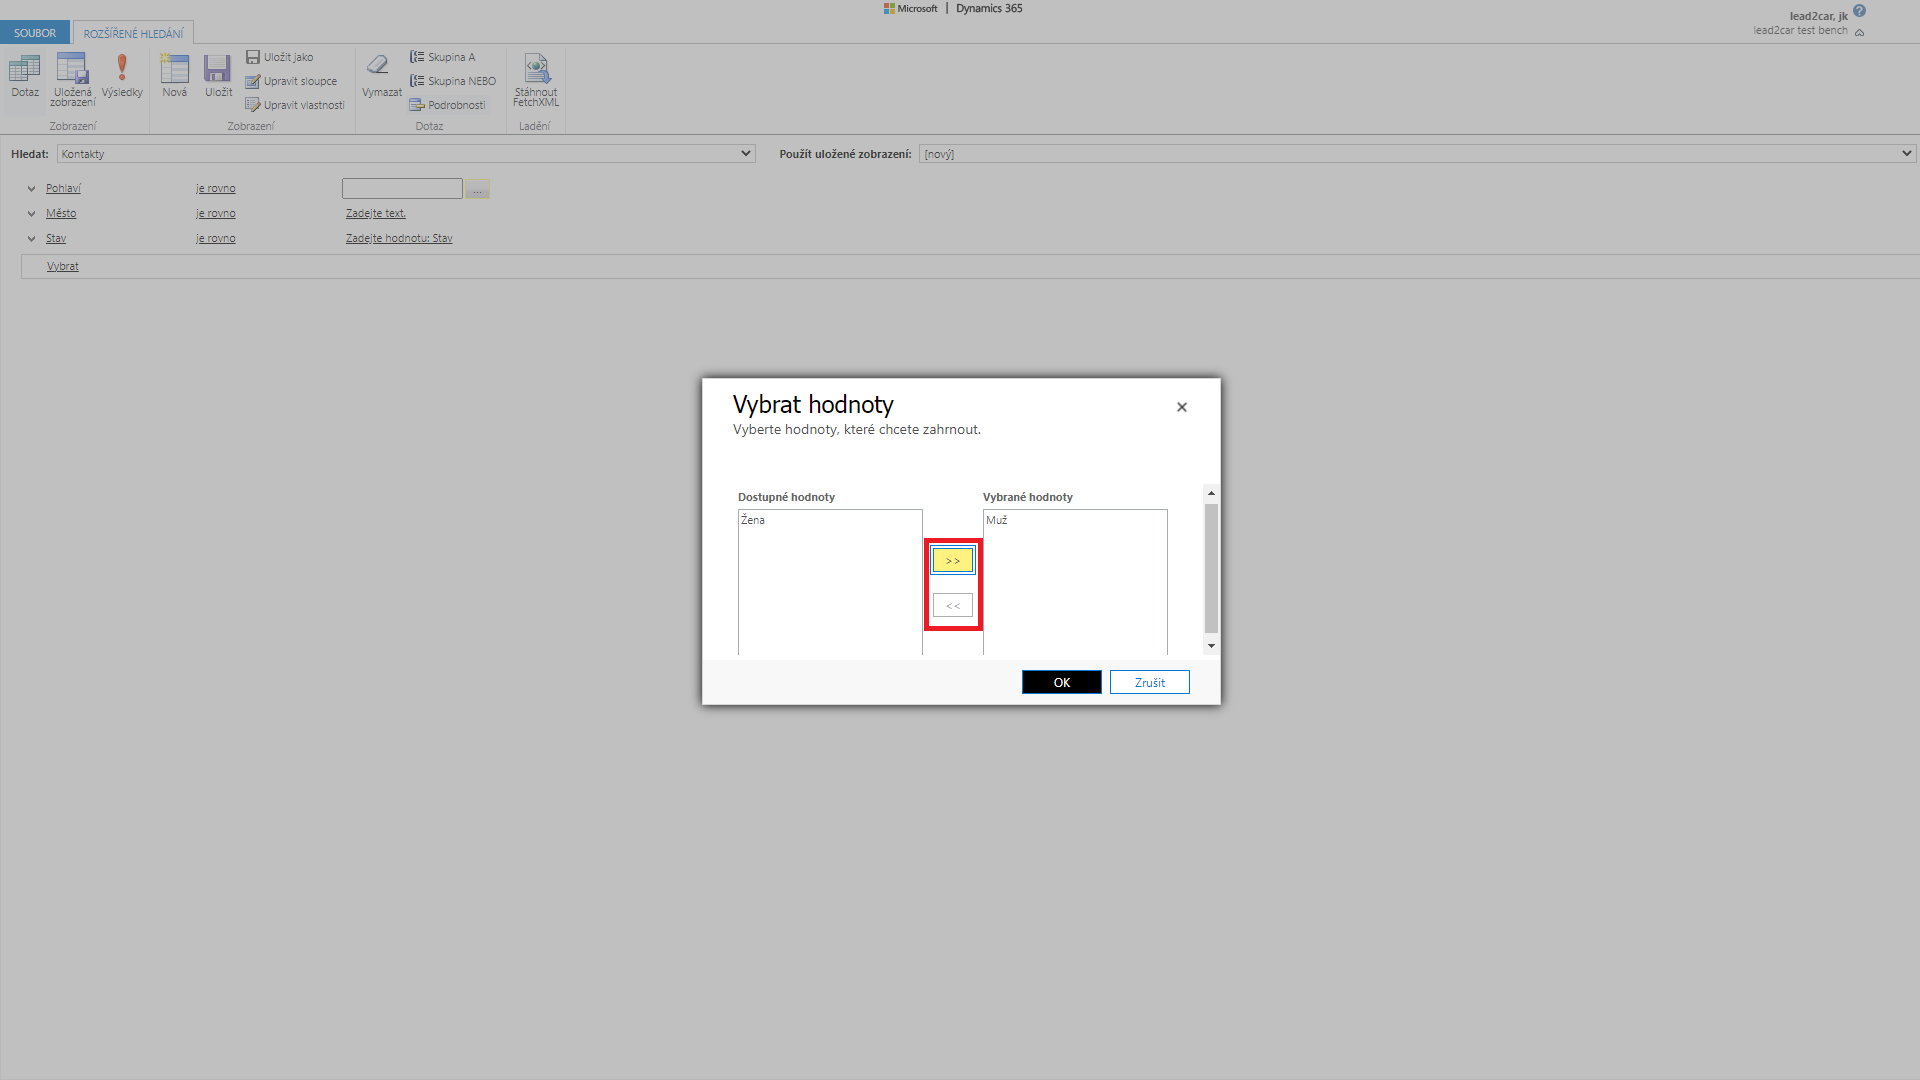The image size is (1920, 1080).
Task: Open the saved view [nový] dropdown
Action: tap(1415, 154)
